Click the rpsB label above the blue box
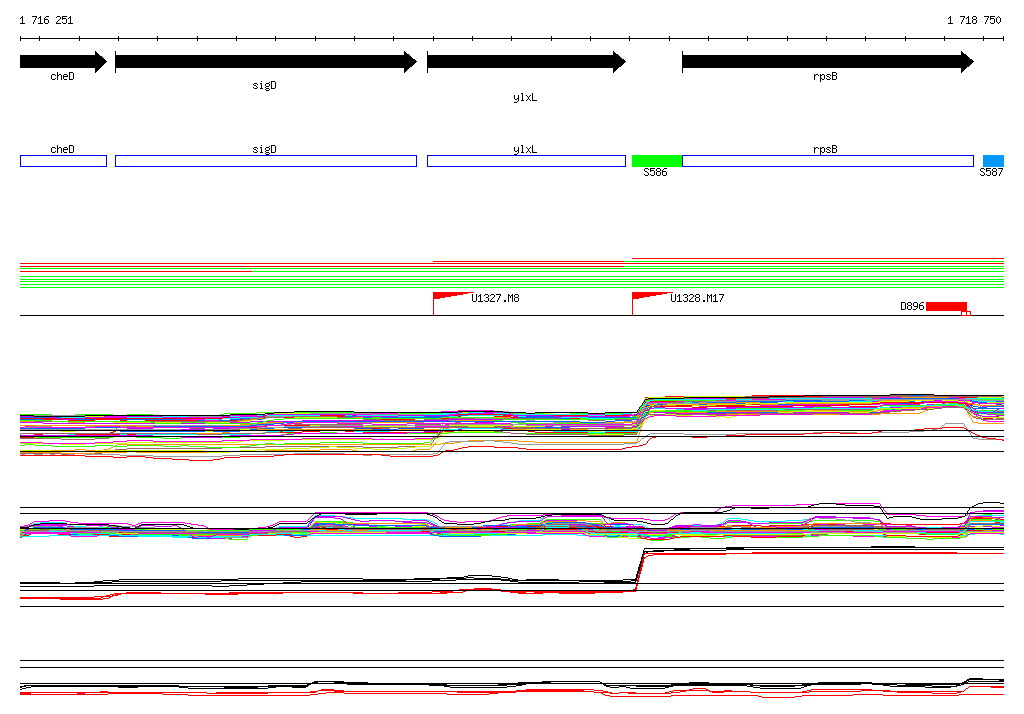 [825, 150]
